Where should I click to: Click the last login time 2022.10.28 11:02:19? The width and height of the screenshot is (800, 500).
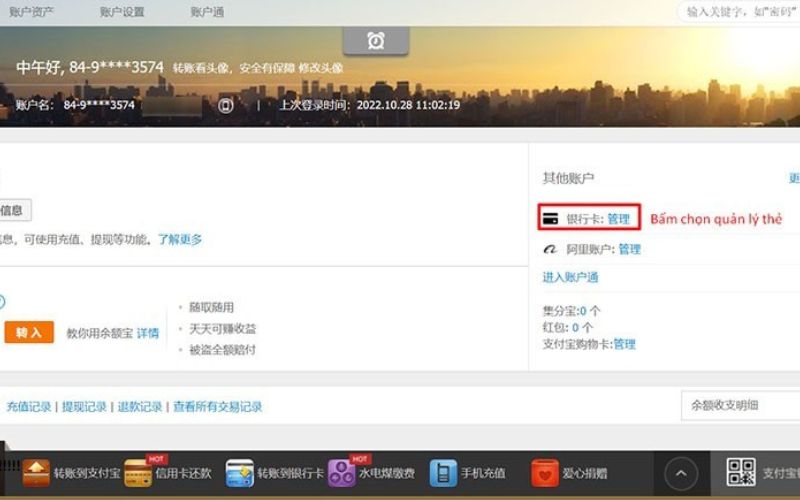[x=408, y=105]
